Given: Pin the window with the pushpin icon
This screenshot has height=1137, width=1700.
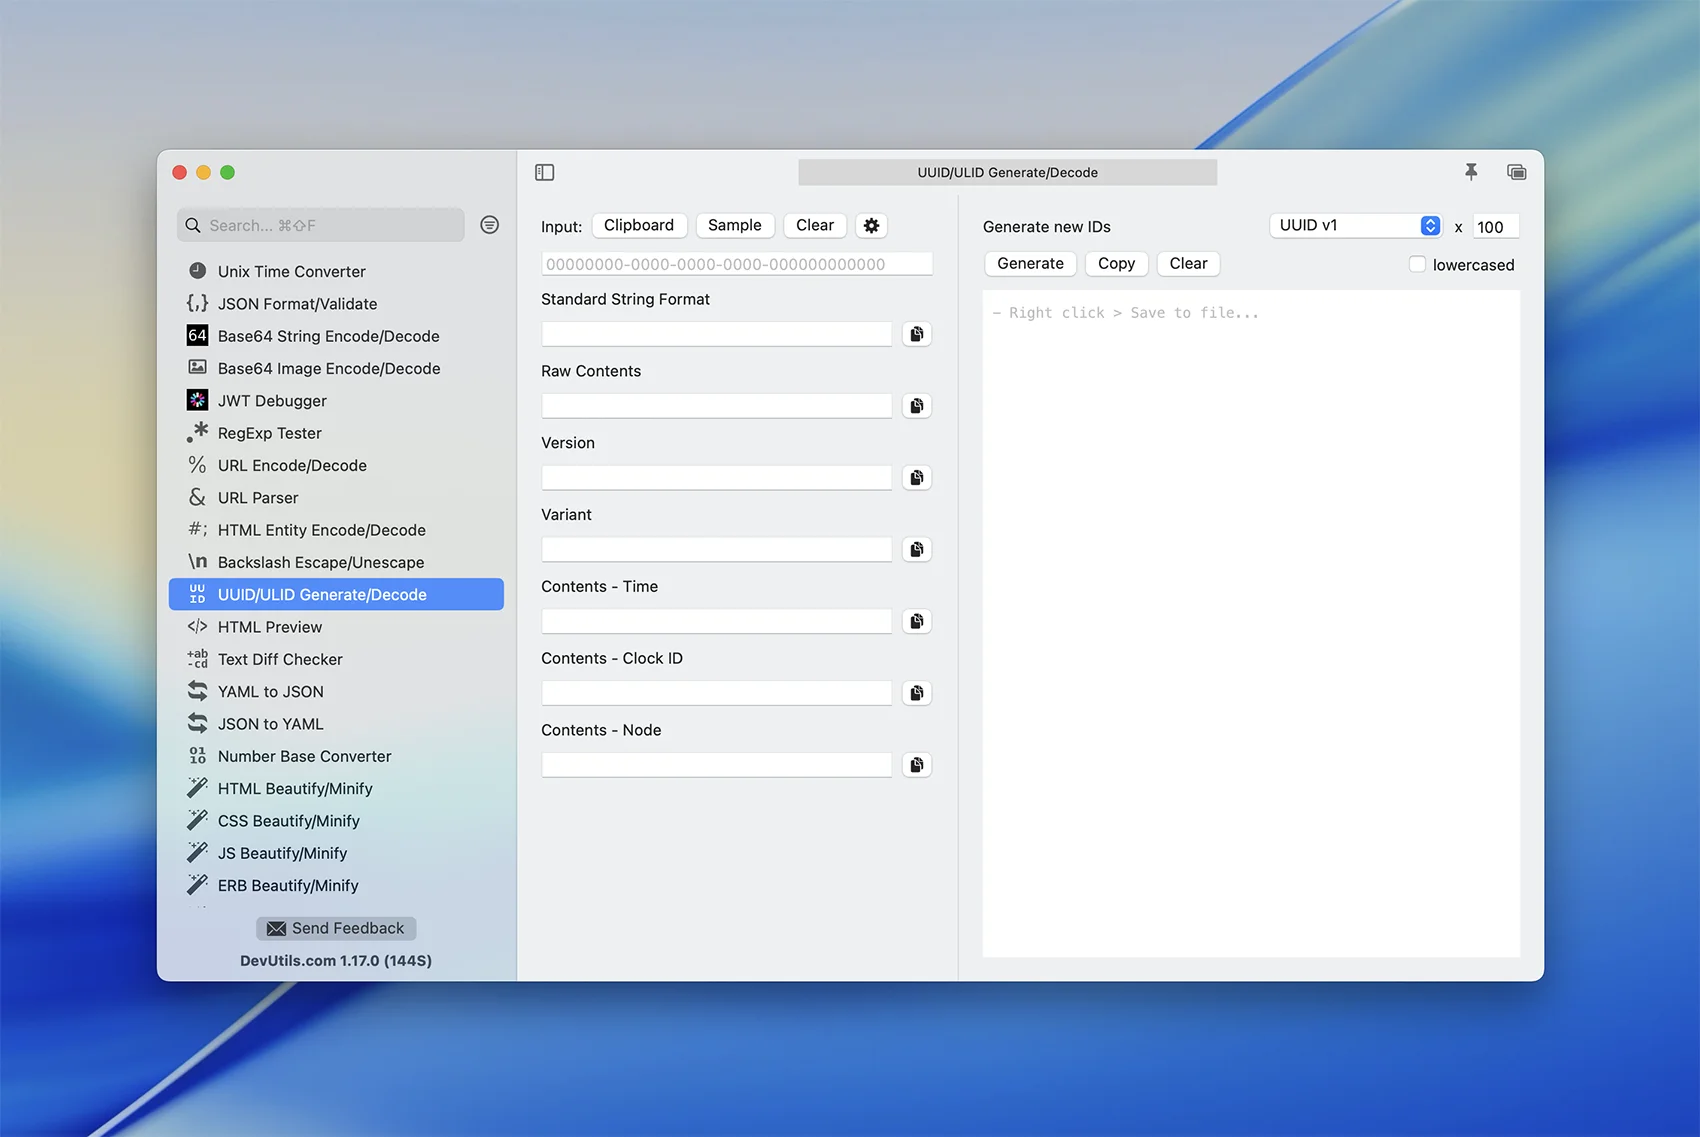Looking at the screenshot, I should [x=1470, y=172].
